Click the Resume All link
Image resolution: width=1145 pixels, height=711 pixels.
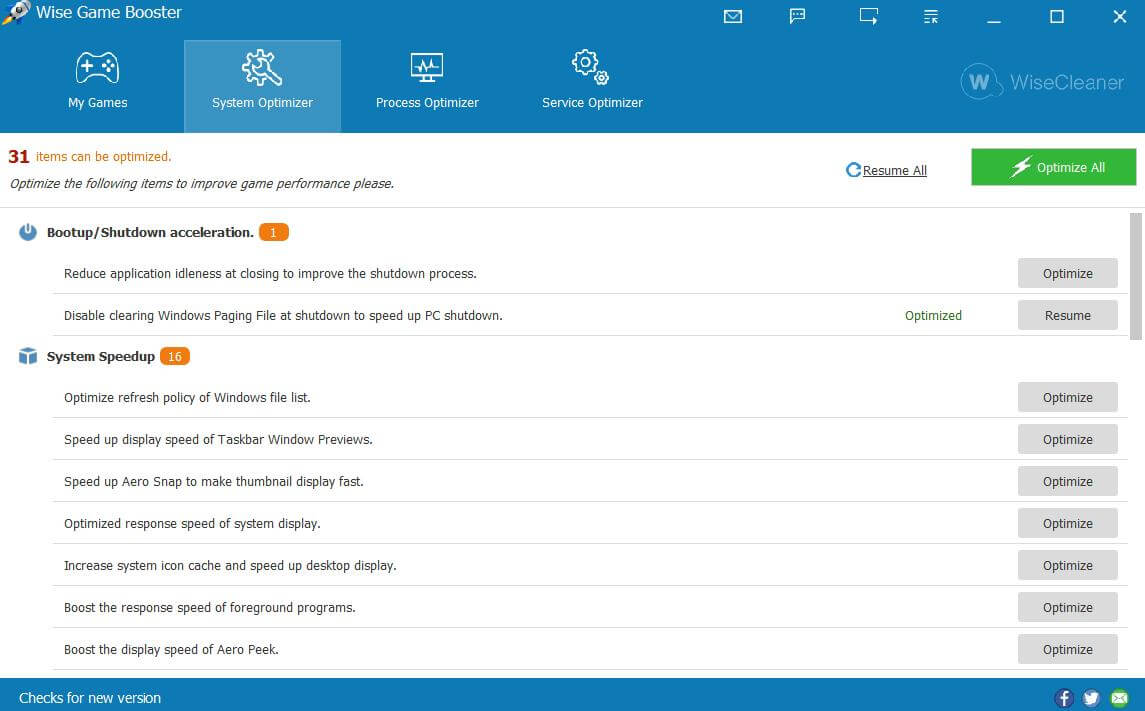pyautogui.click(x=886, y=170)
